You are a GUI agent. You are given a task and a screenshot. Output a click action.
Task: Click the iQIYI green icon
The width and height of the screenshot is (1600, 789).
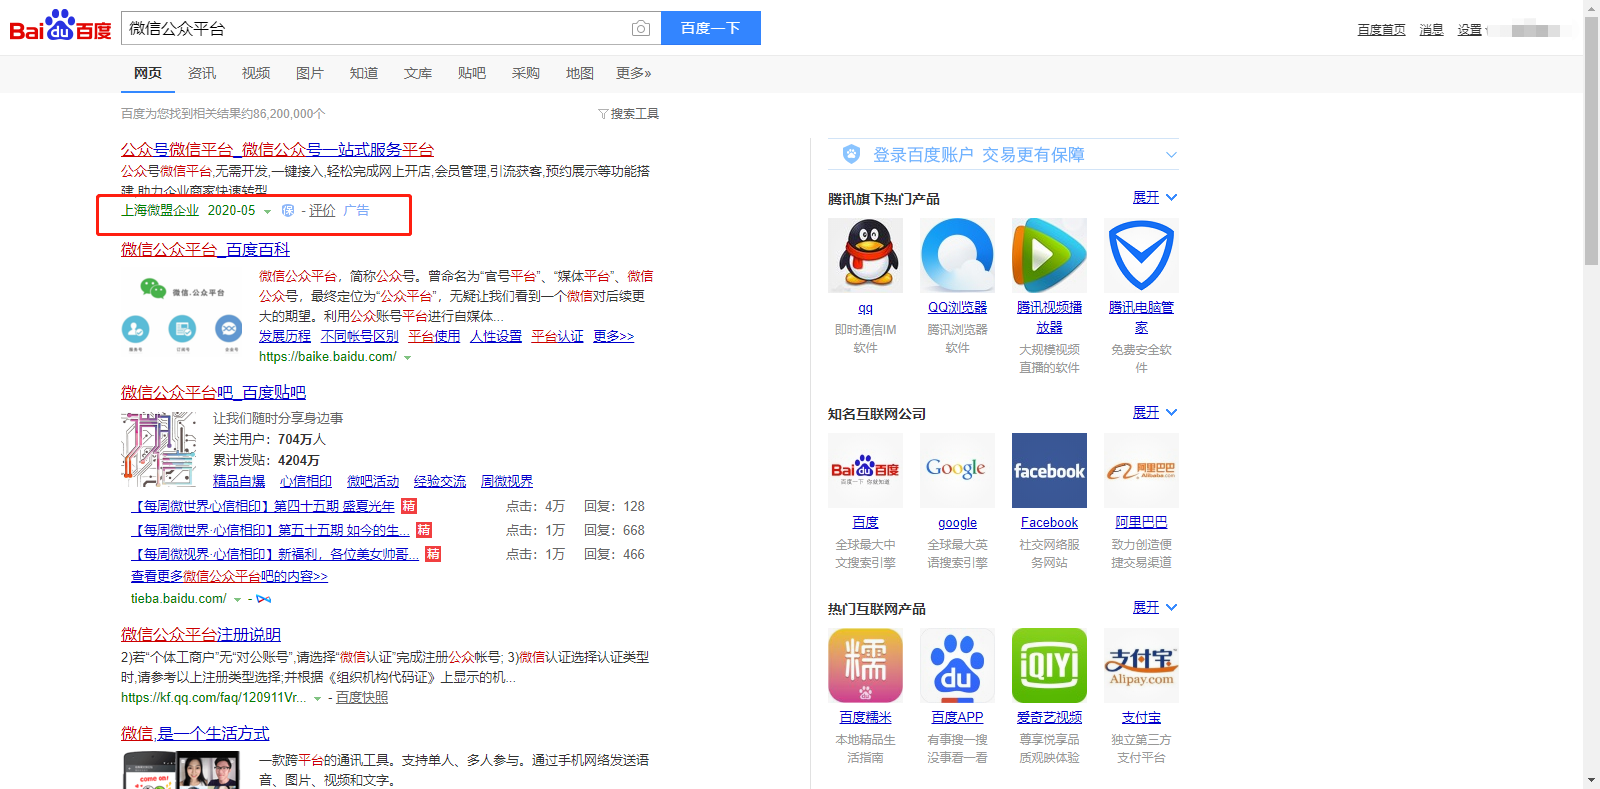pos(1049,665)
